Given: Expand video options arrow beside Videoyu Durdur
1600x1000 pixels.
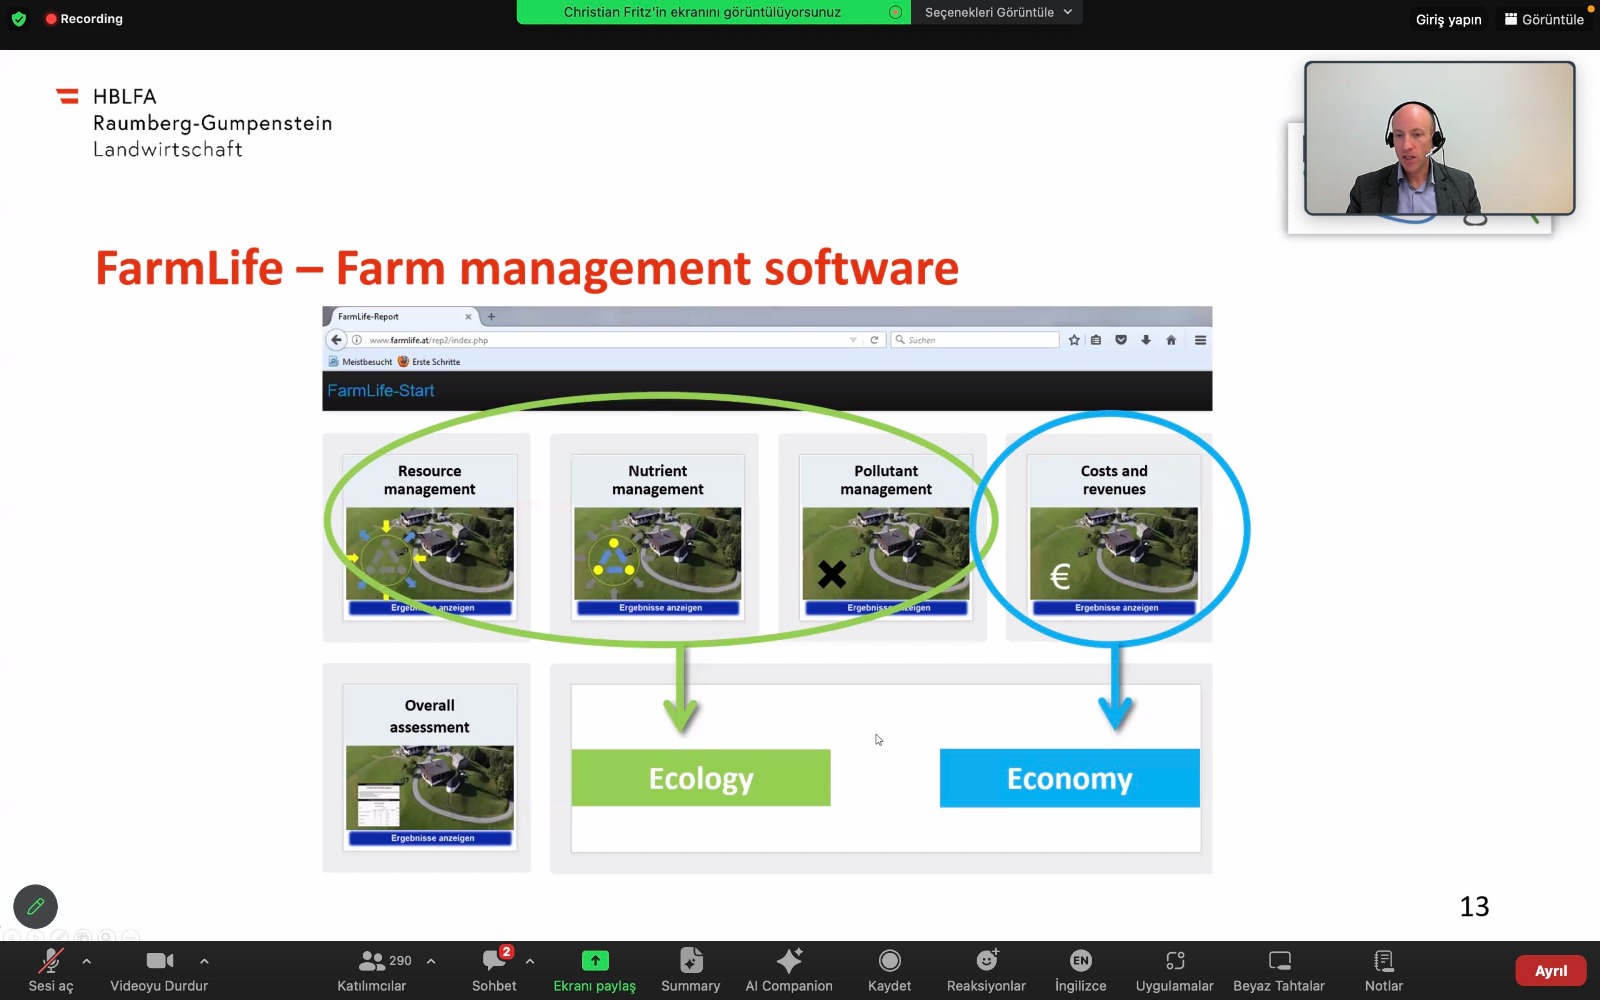Looking at the screenshot, I should click(204, 961).
